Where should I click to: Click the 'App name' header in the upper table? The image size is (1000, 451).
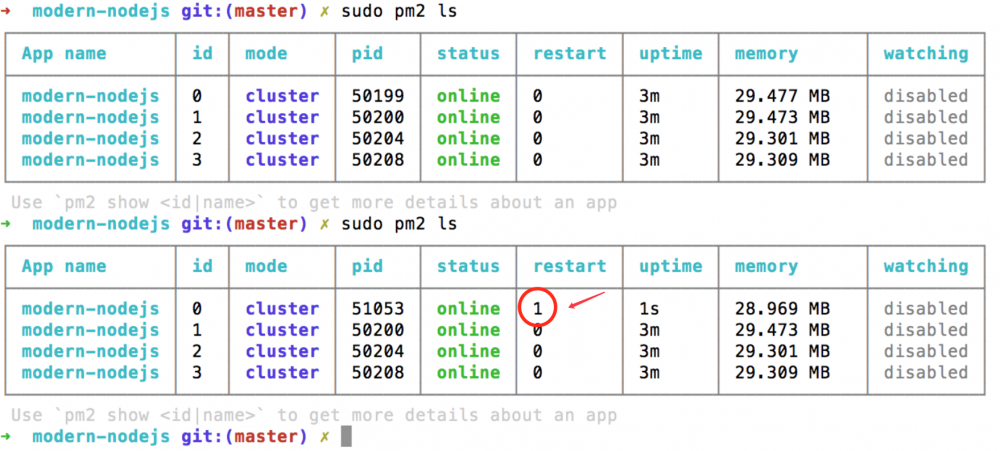64,54
